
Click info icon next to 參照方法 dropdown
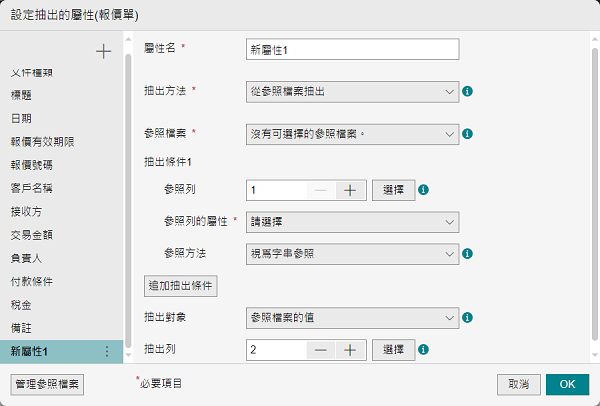(467, 253)
